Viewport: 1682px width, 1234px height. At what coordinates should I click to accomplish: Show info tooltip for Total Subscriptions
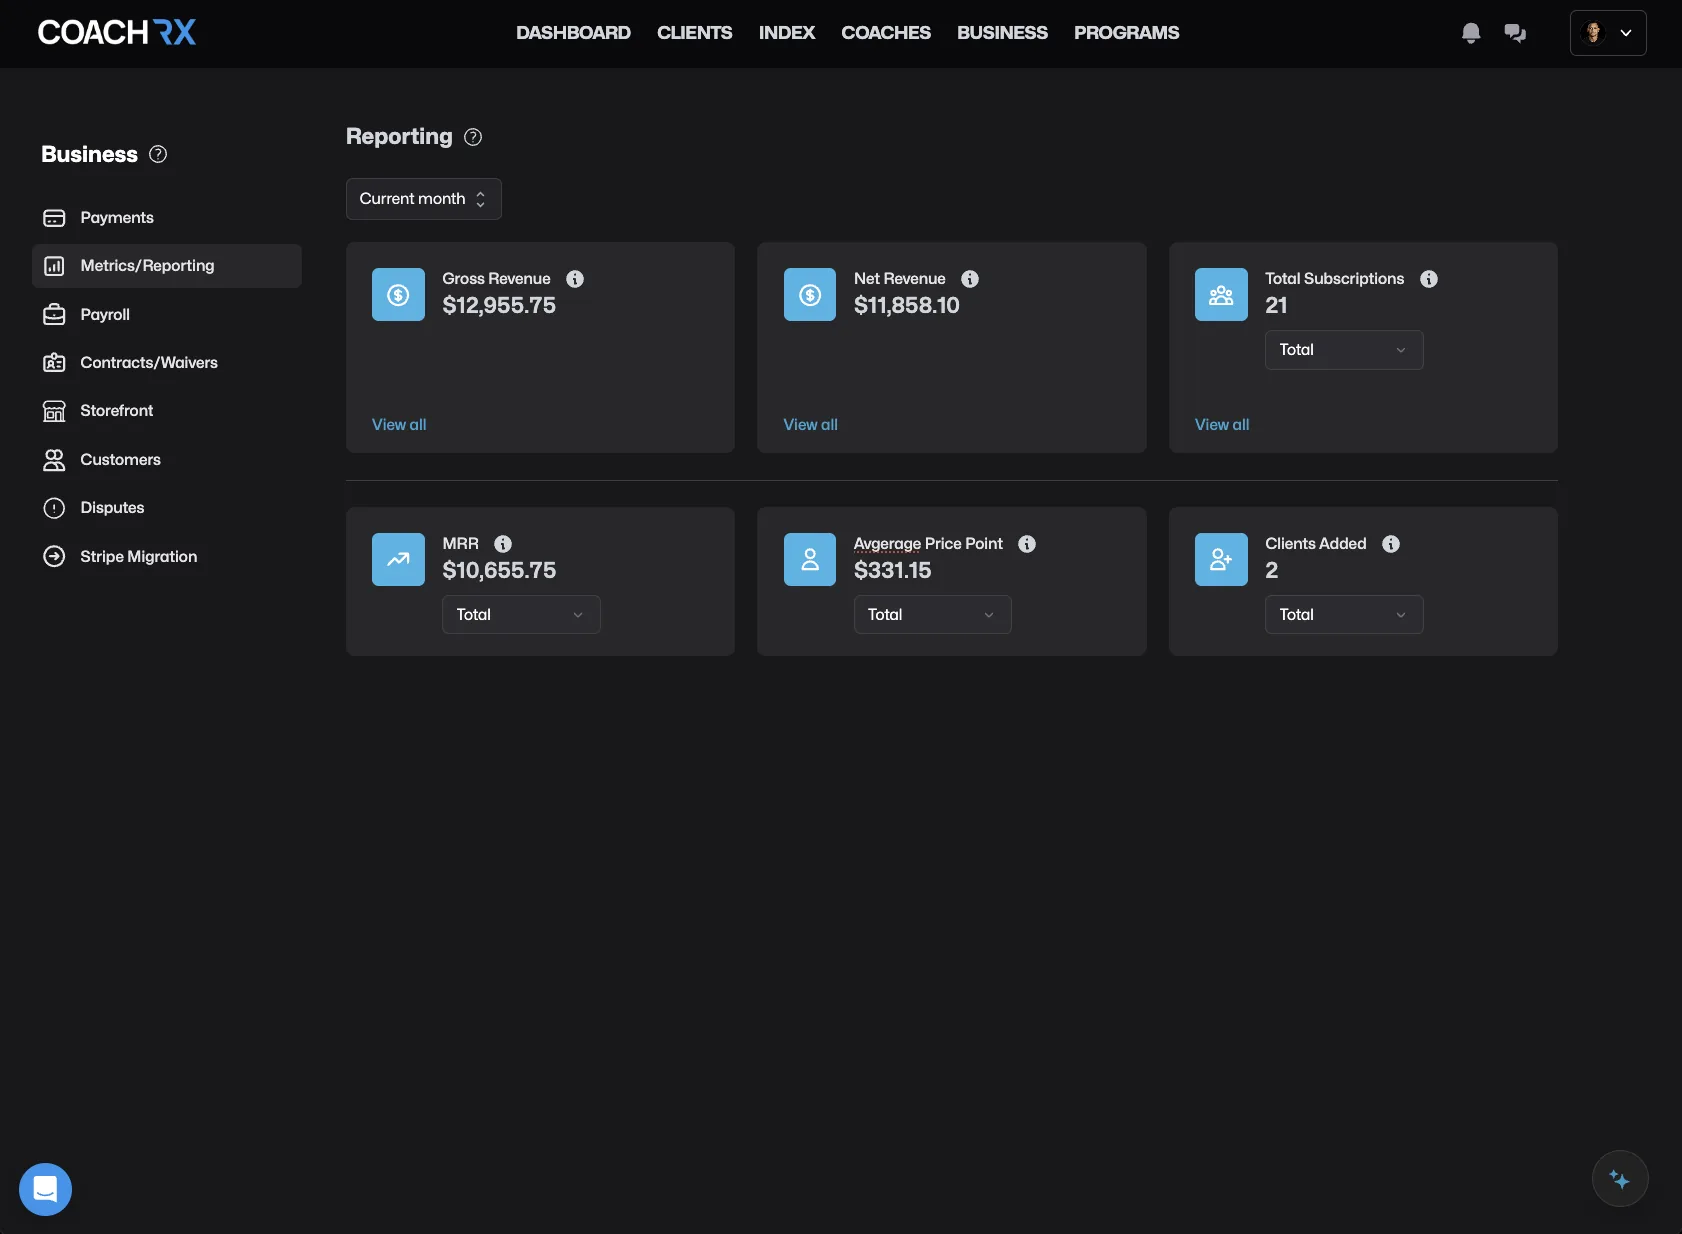coord(1429,279)
